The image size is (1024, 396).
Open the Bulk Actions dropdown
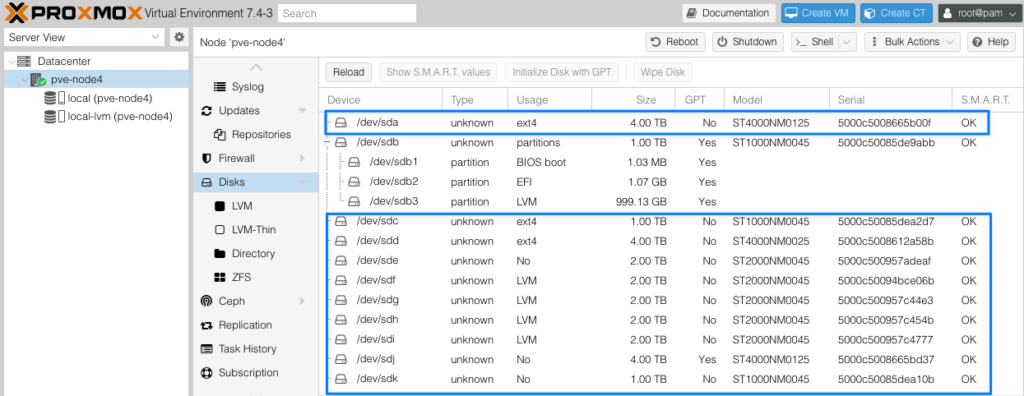912,42
